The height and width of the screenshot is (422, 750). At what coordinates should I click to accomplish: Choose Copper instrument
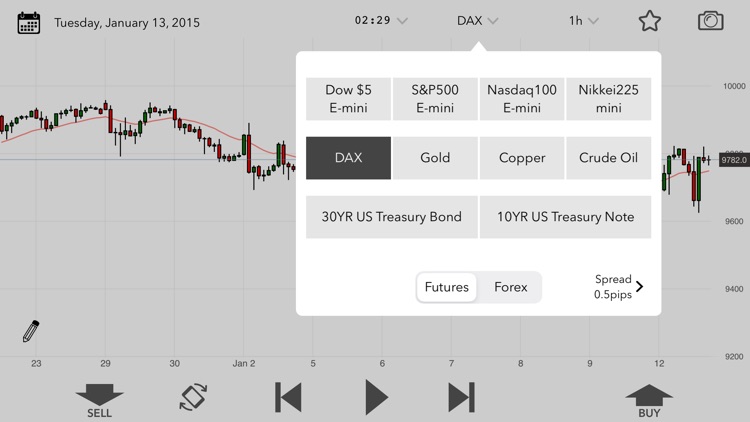coord(522,158)
